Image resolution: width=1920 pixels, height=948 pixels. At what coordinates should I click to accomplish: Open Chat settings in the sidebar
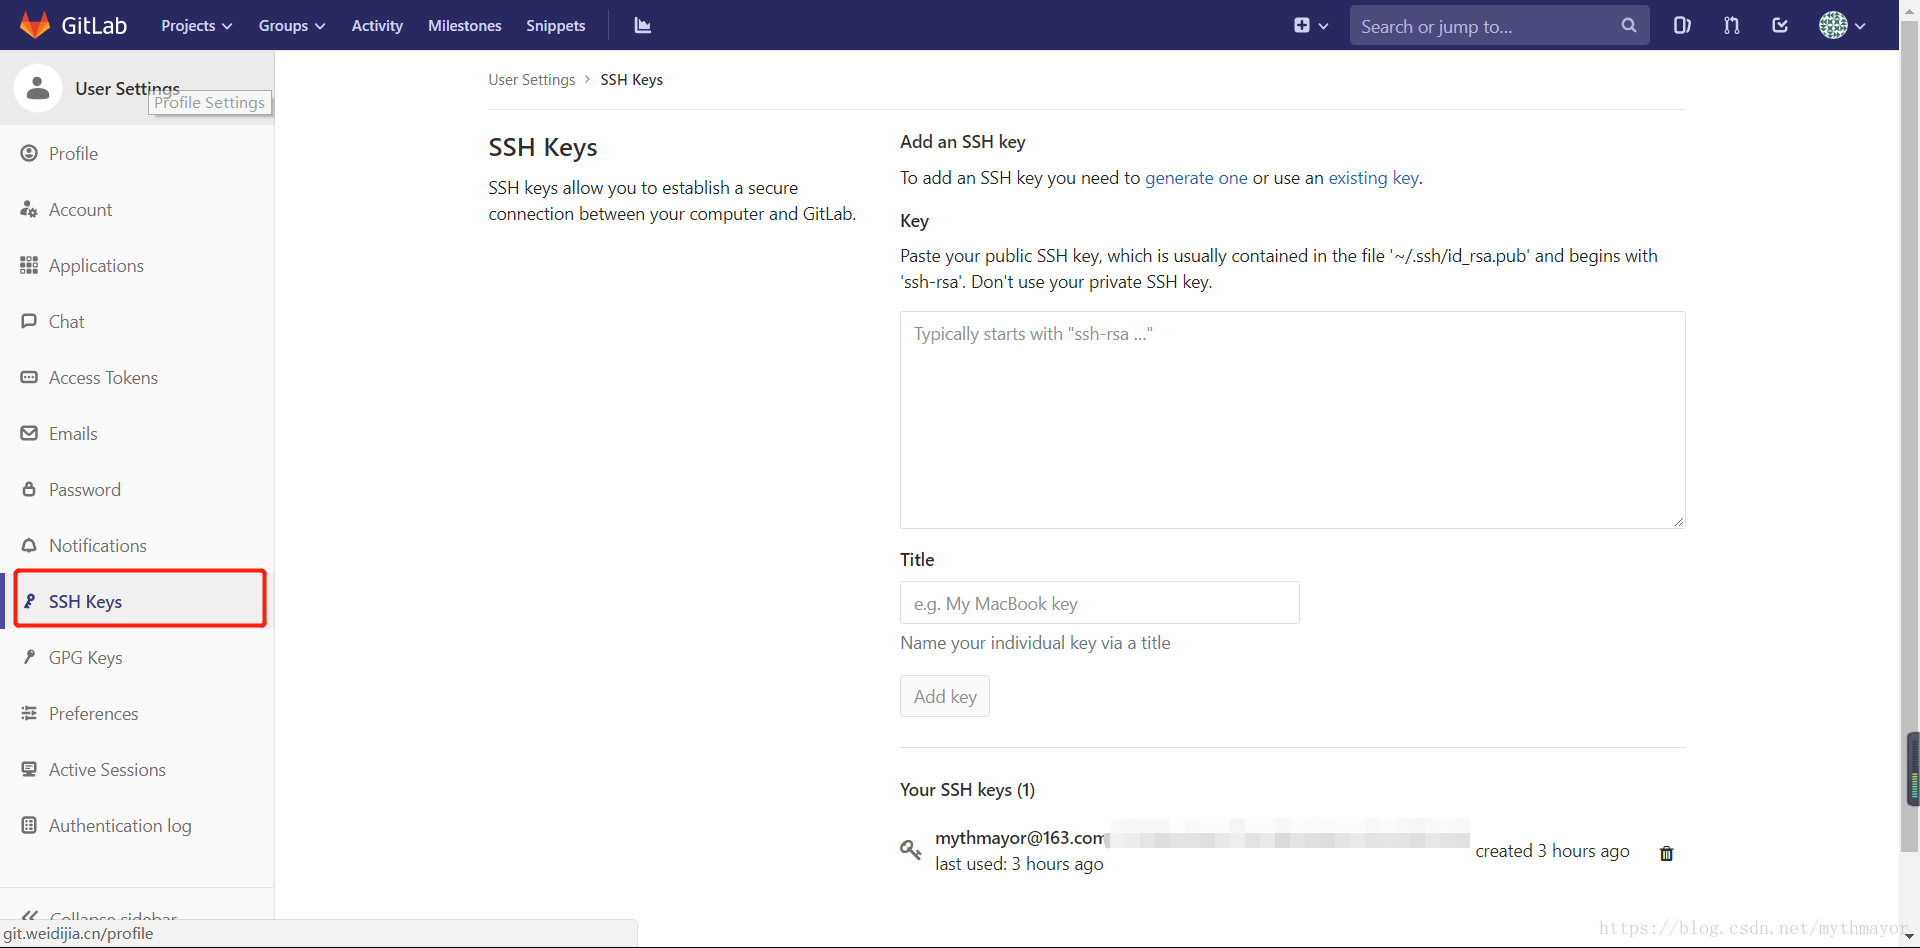(137, 321)
